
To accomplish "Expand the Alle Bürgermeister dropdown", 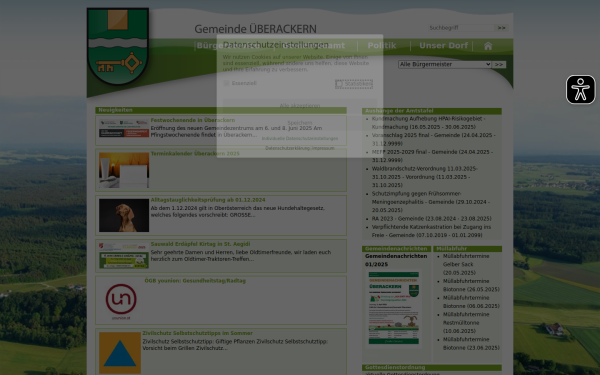I will pyautogui.click(x=445, y=64).
